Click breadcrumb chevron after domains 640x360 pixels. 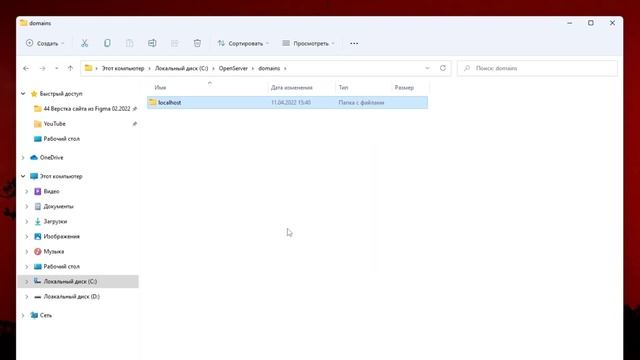(x=285, y=68)
